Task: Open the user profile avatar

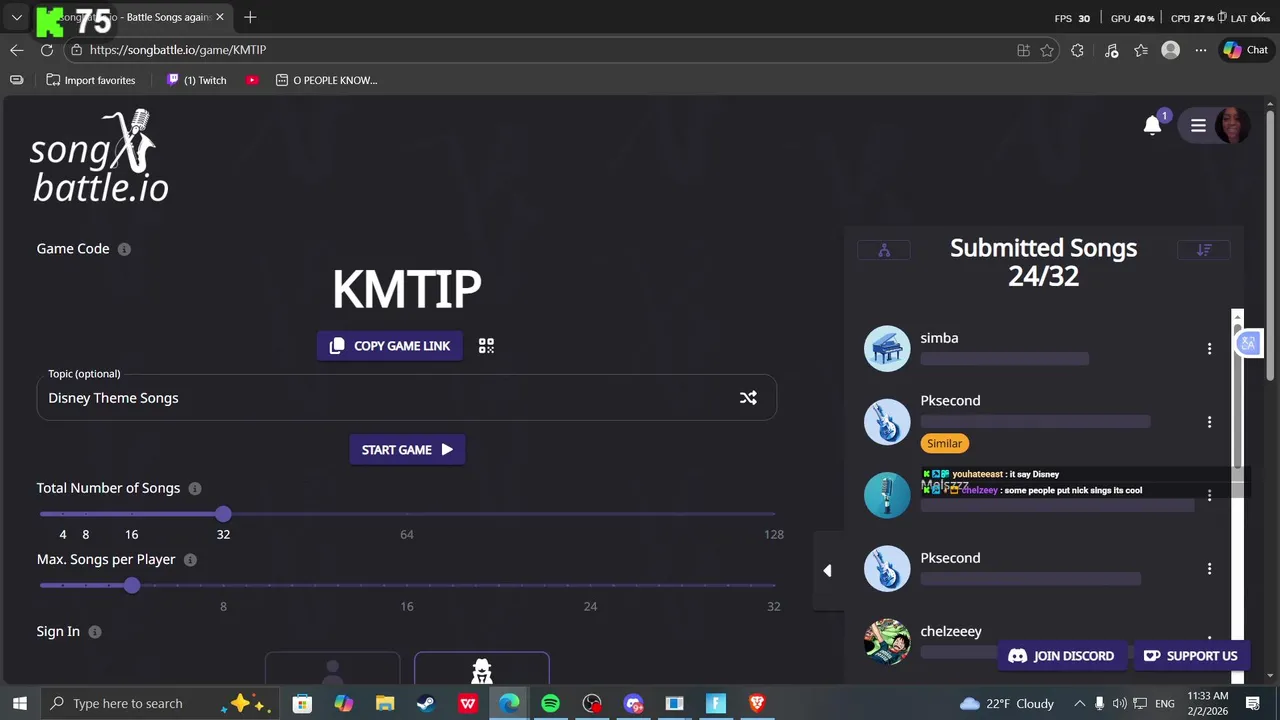Action: click(x=1232, y=126)
